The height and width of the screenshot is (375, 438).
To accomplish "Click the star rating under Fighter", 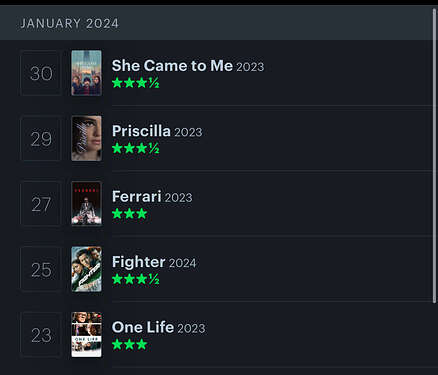I will click(x=135, y=279).
